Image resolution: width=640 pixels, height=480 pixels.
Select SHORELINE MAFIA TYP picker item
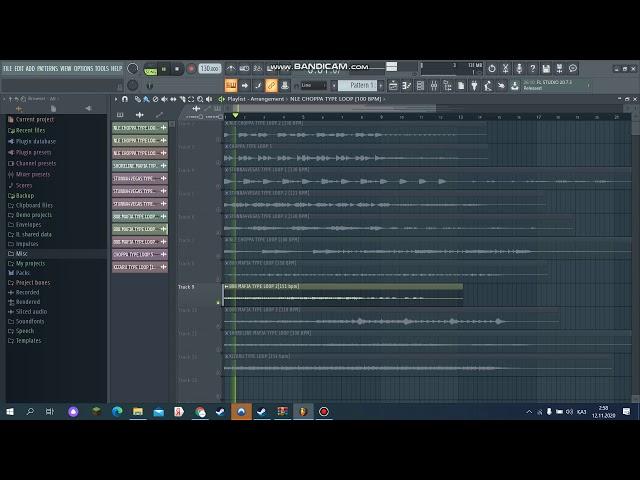[140, 166]
